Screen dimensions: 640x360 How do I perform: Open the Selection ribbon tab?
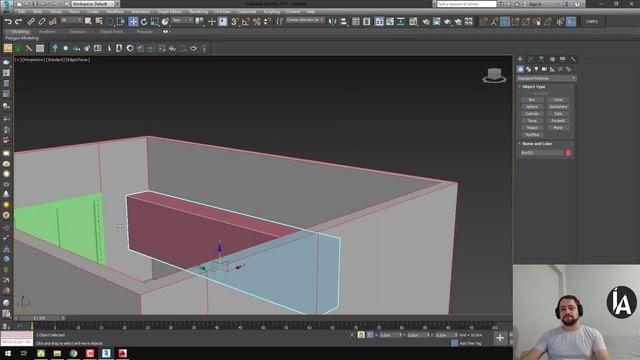coord(78,31)
